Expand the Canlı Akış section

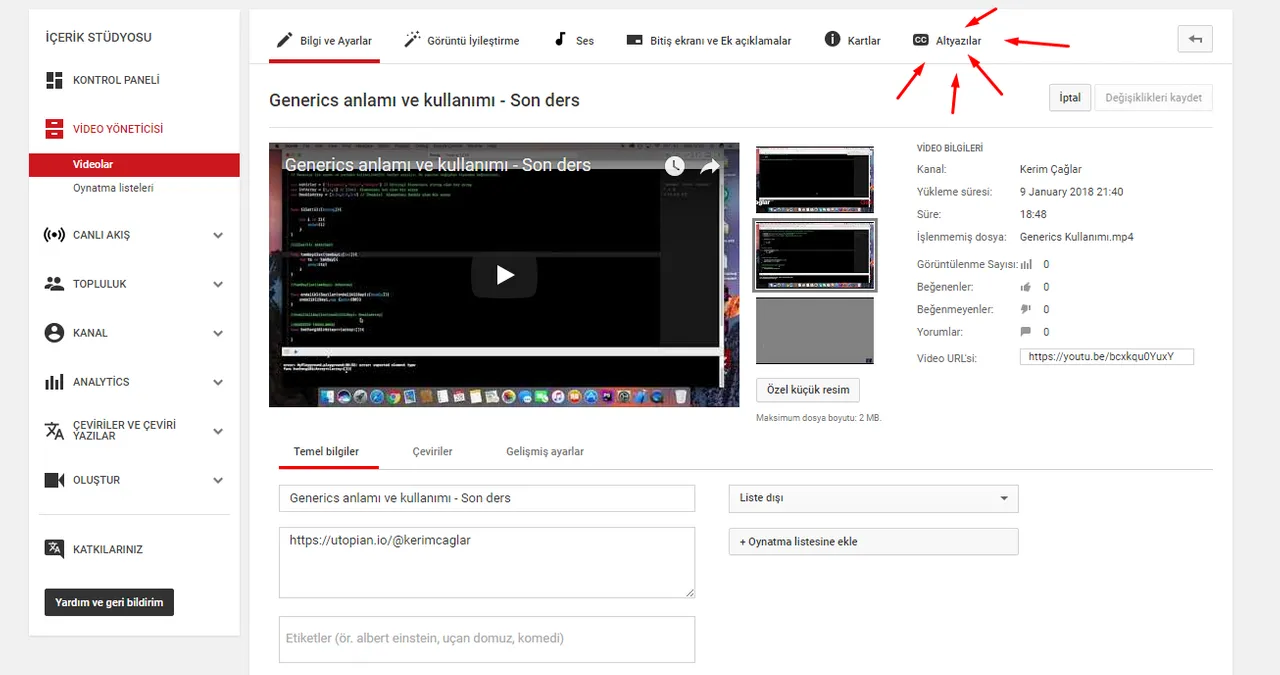coord(218,236)
